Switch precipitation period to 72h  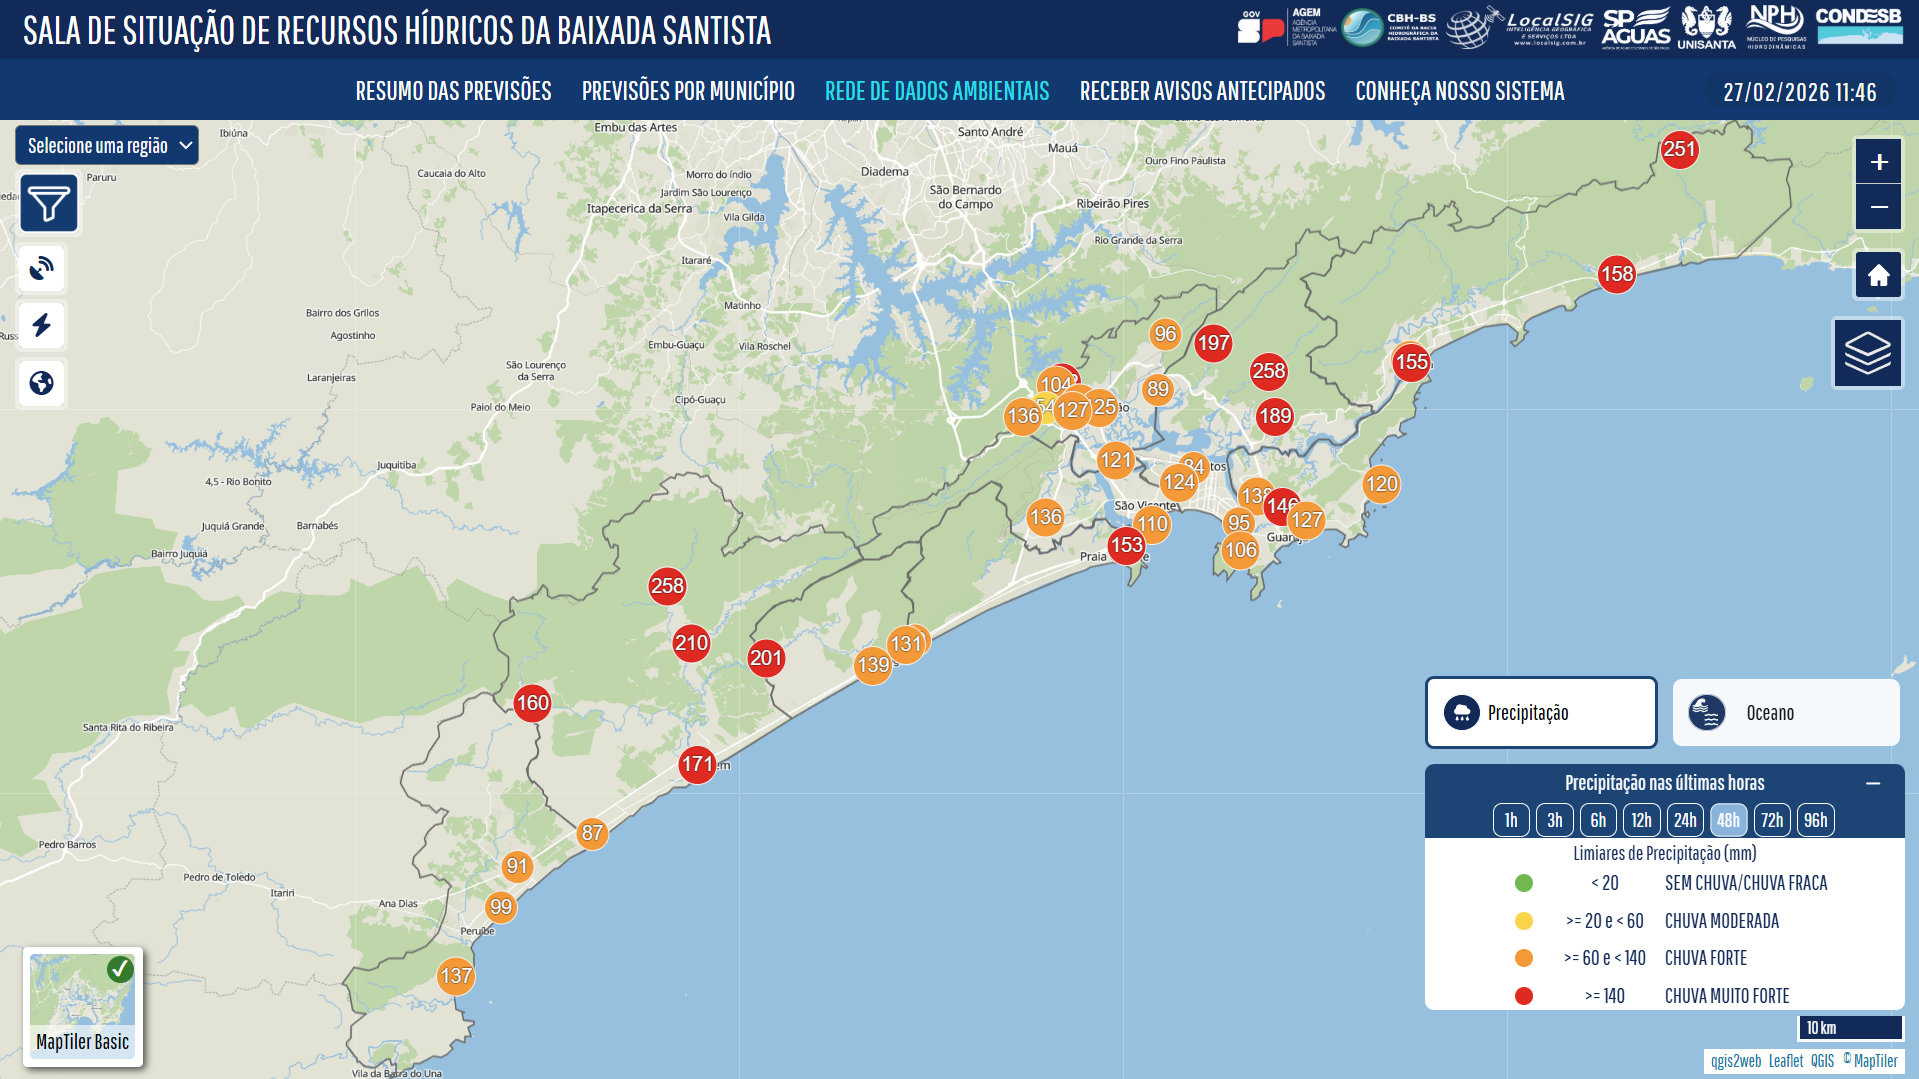[x=1771, y=820]
